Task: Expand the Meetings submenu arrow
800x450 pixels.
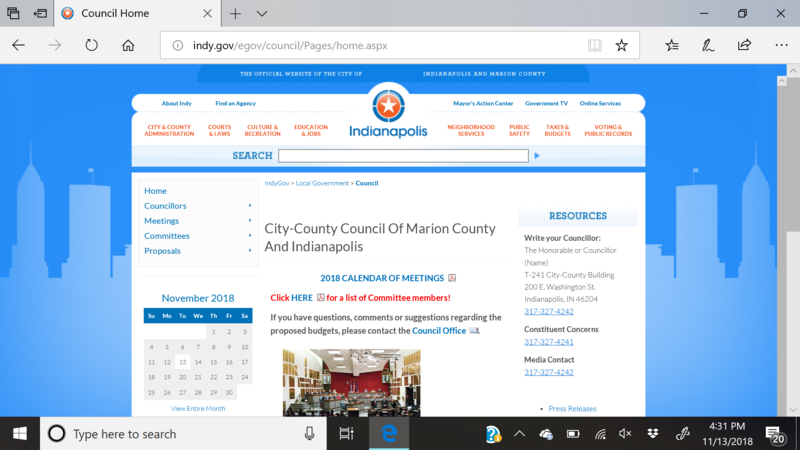Action: click(250, 220)
